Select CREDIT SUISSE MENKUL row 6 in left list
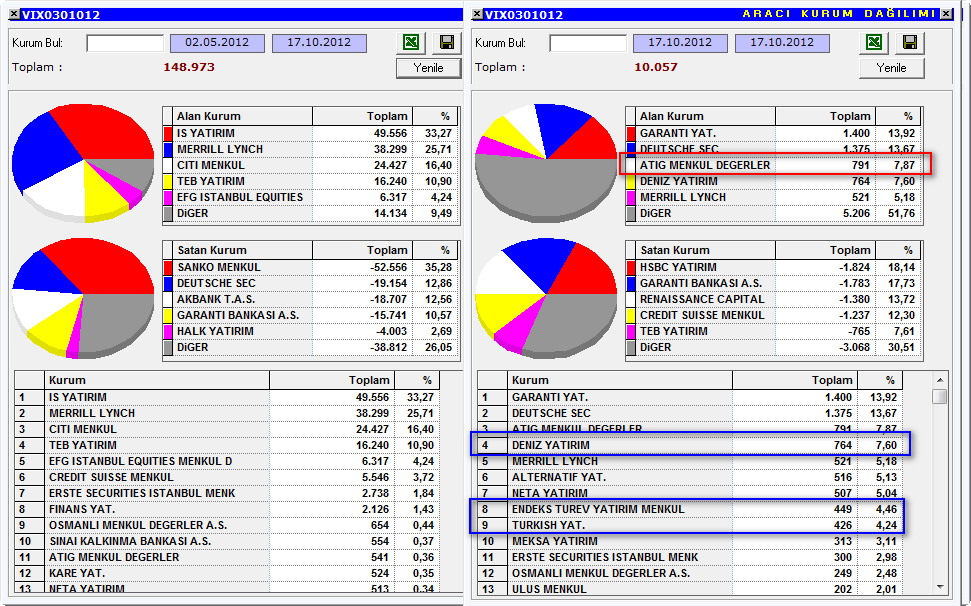This screenshot has height=606, width=971. (227, 477)
